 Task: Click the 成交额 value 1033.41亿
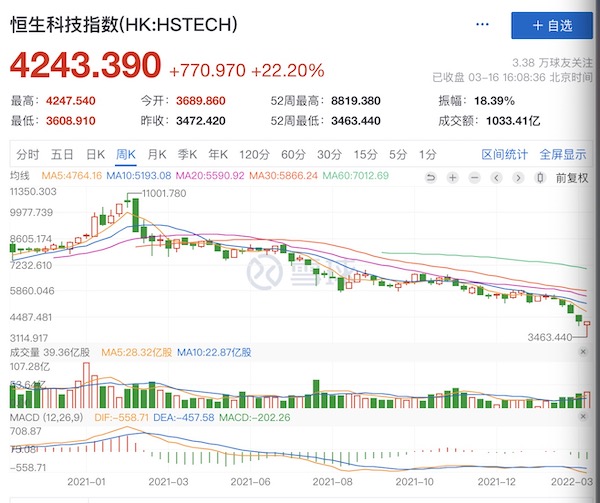pyautogui.click(x=513, y=121)
